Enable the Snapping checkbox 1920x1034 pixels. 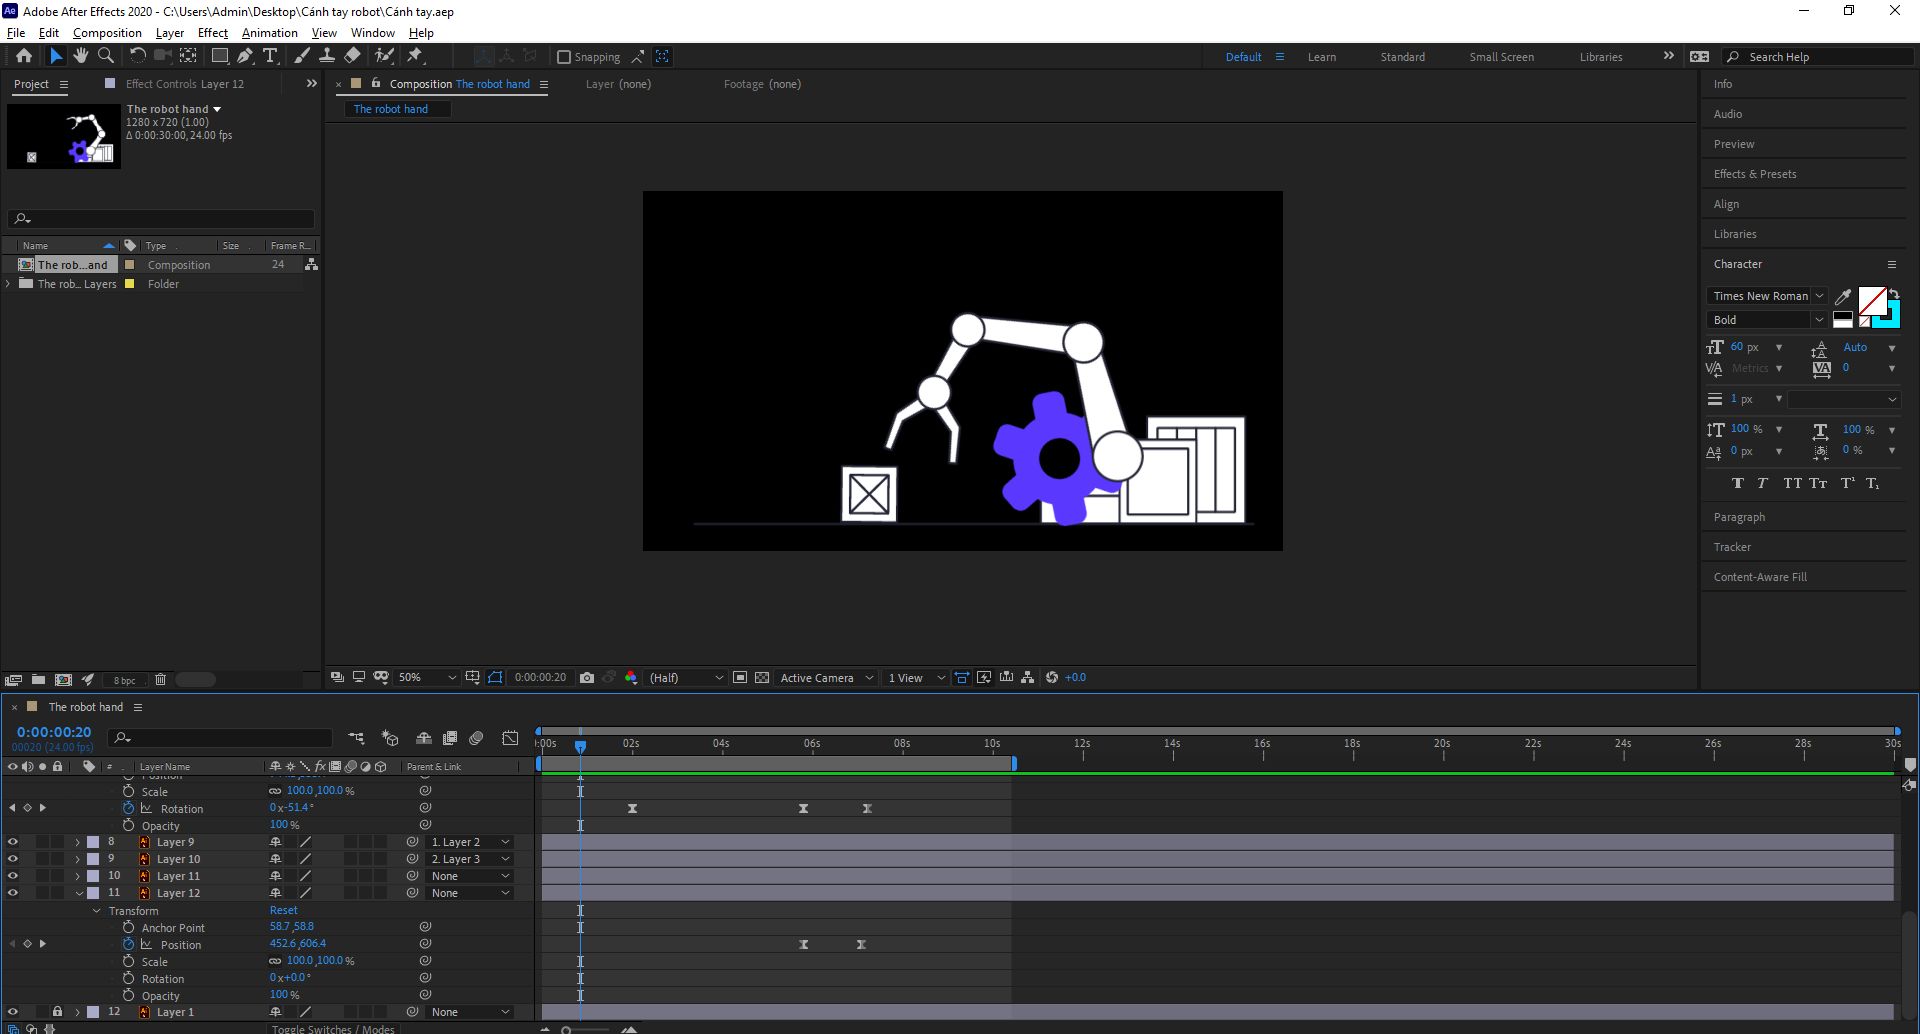click(564, 57)
